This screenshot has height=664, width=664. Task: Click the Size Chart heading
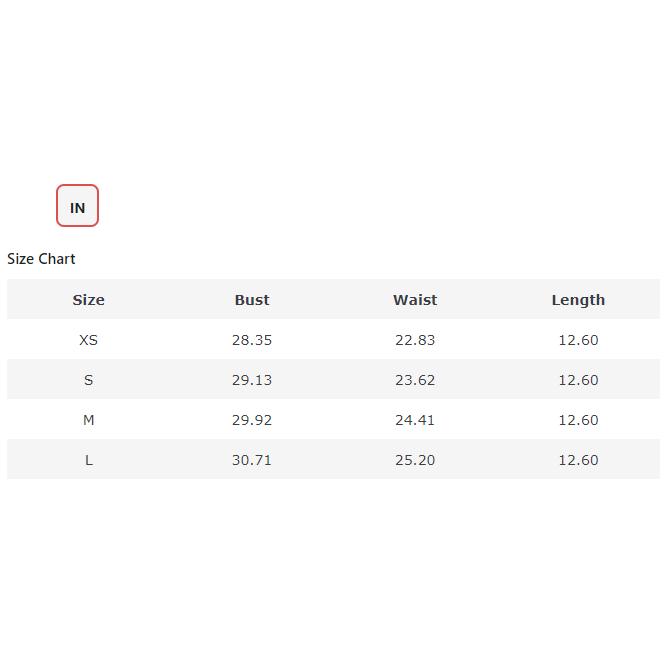tap(41, 259)
